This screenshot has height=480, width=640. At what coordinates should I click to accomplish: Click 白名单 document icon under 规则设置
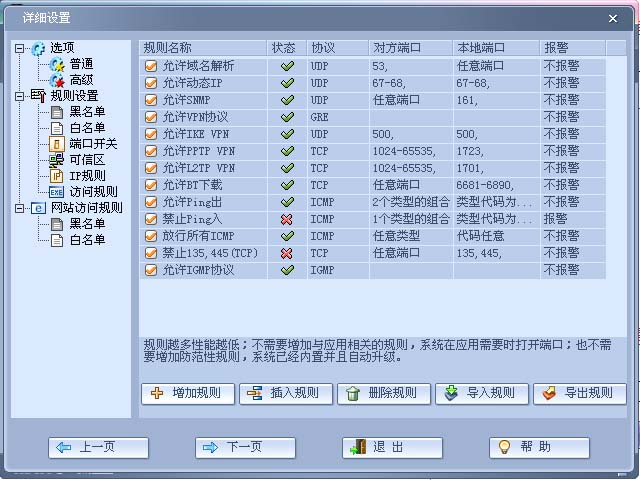pyautogui.click(x=57, y=128)
